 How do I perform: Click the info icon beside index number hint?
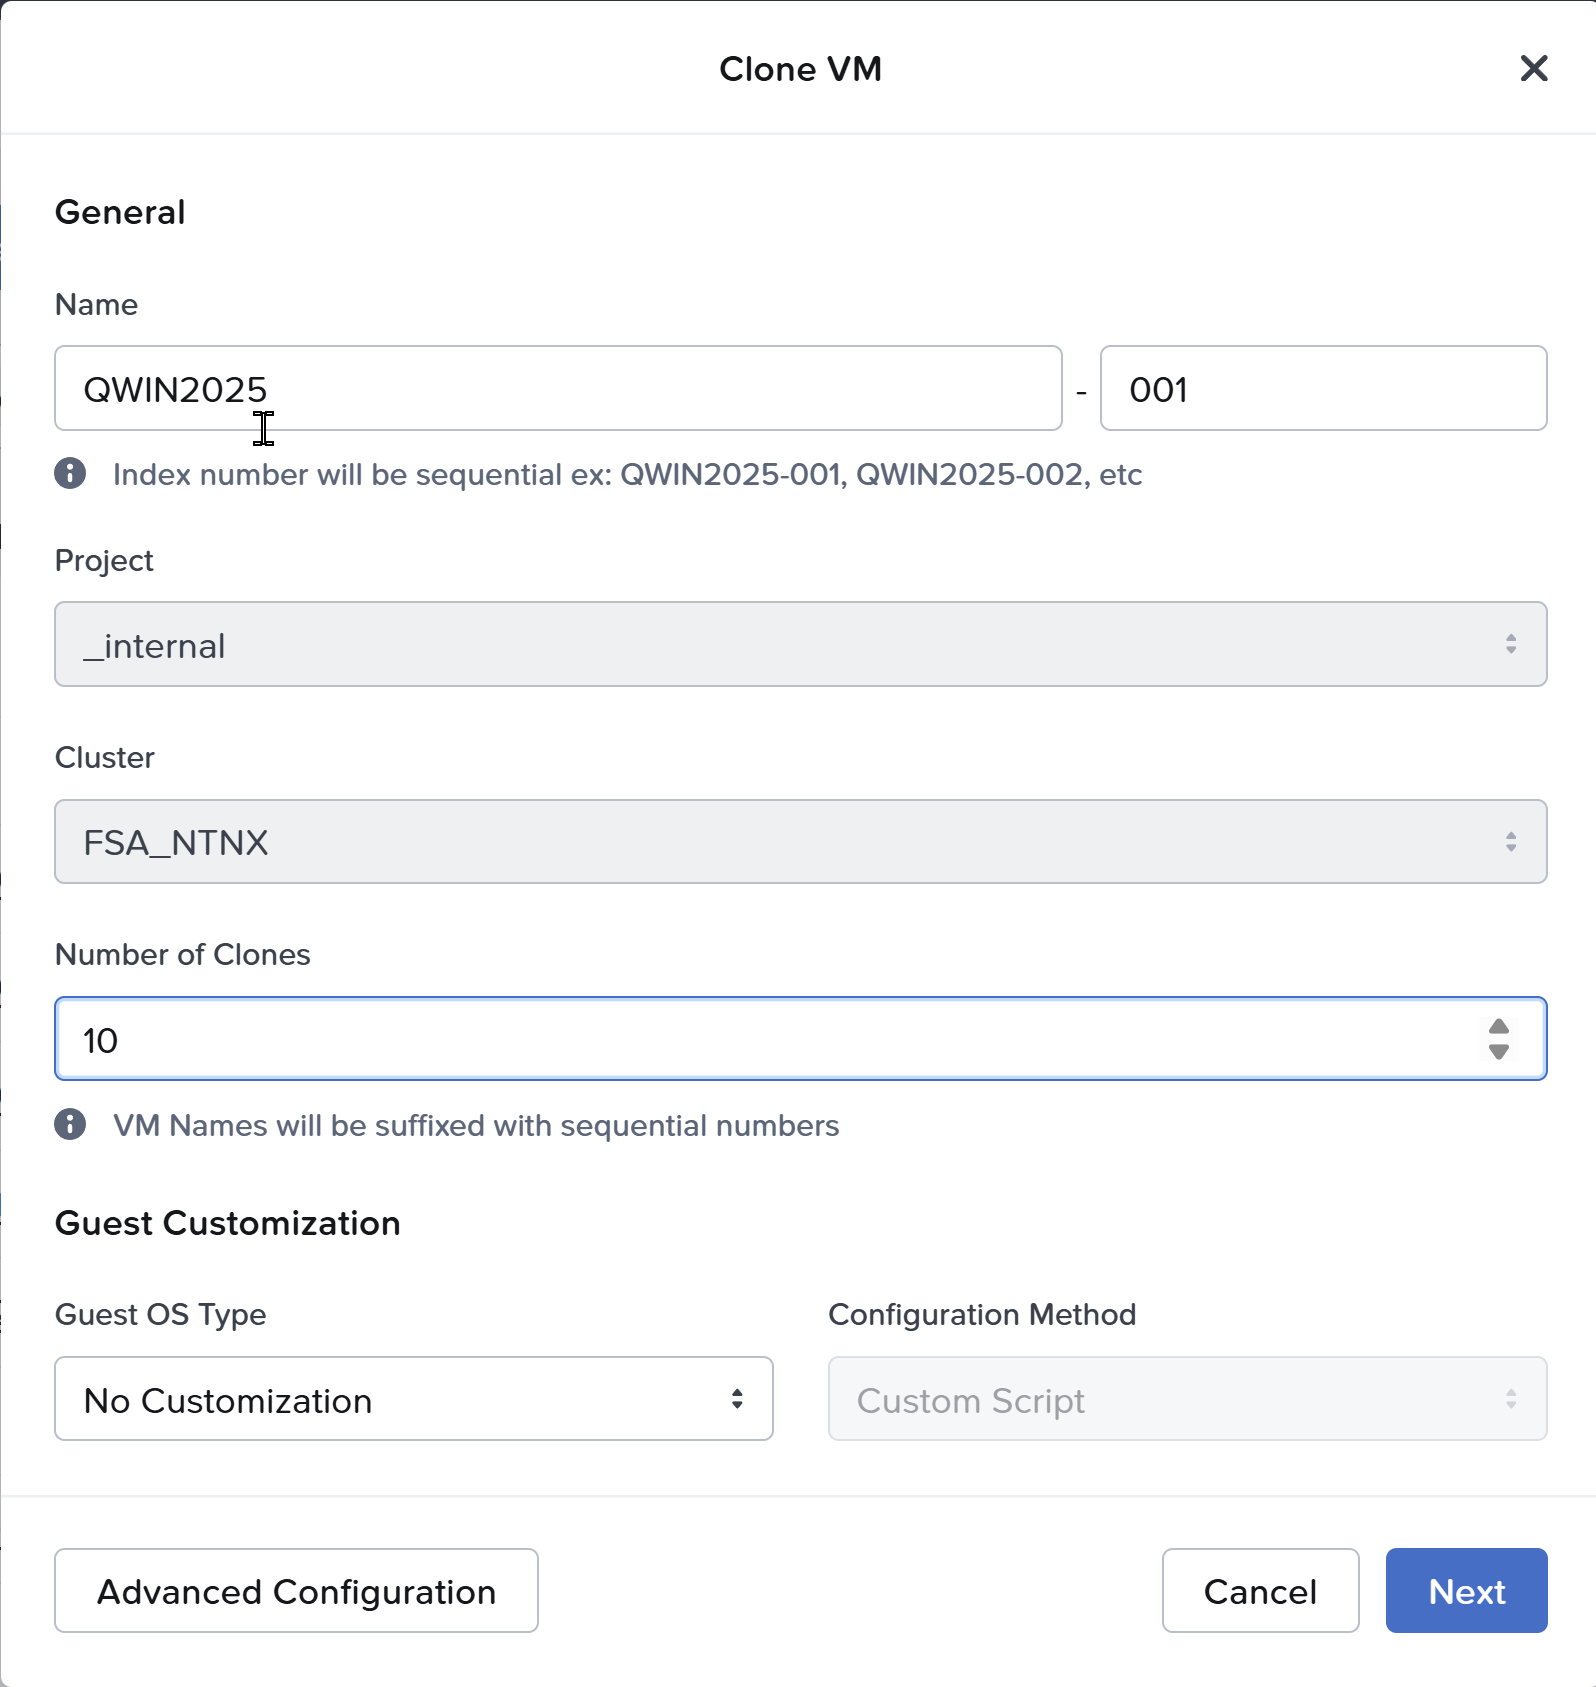(x=70, y=474)
